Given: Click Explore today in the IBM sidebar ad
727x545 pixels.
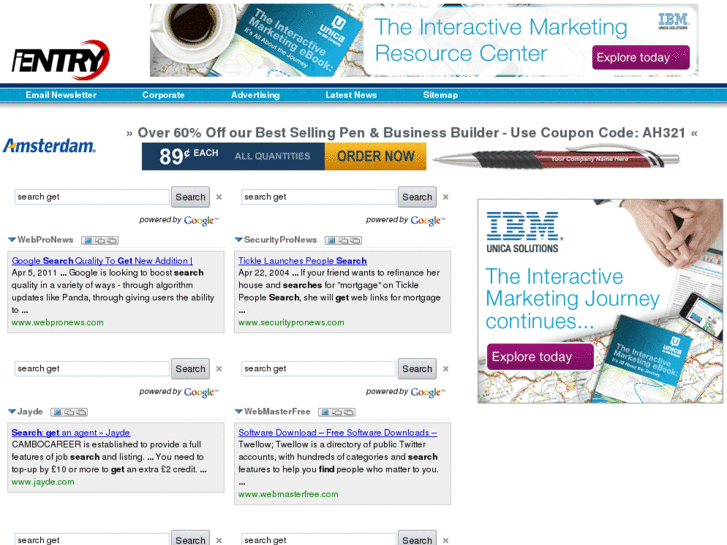Looking at the screenshot, I should (x=540, y=357).
